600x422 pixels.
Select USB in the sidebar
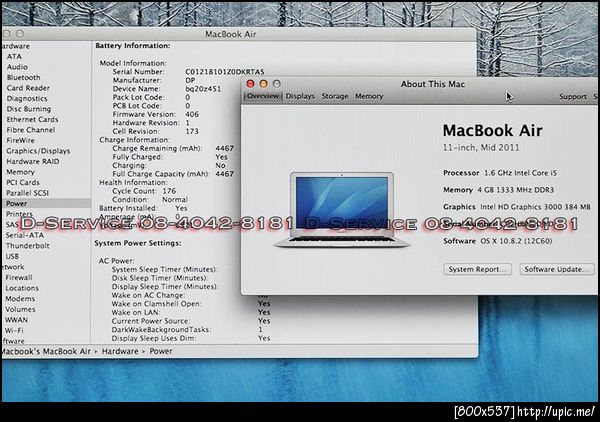(x=12, y=256)
